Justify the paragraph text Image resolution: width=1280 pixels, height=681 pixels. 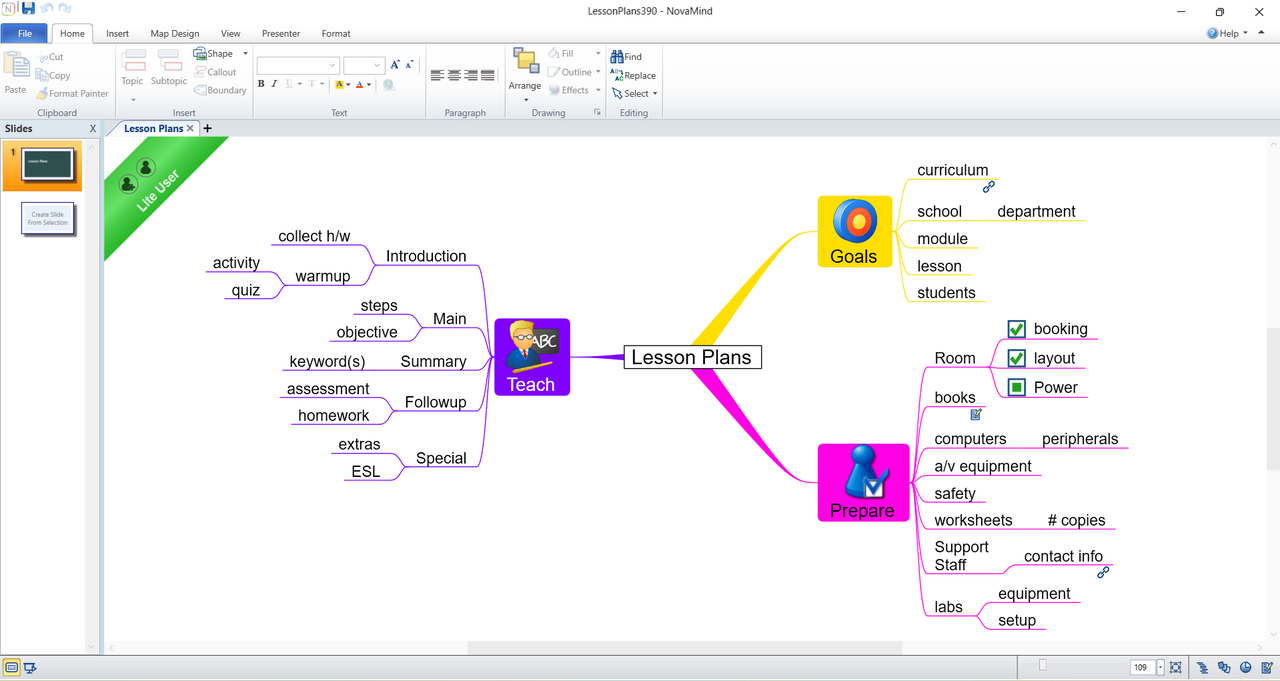488,75
